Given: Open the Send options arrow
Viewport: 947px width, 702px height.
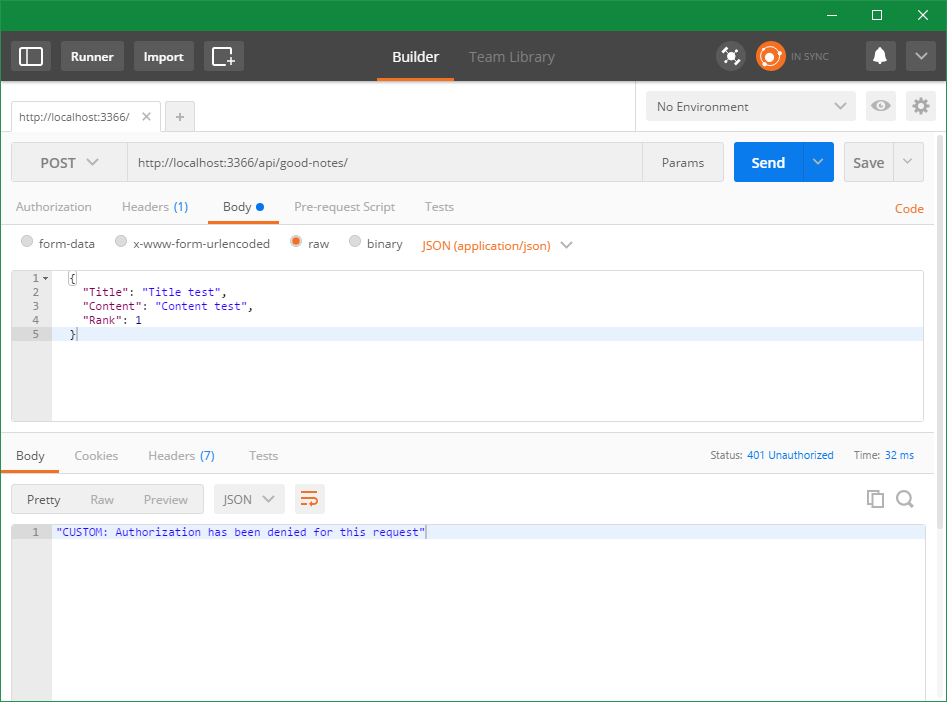Looking at the screenshot, I should (818, 162).
